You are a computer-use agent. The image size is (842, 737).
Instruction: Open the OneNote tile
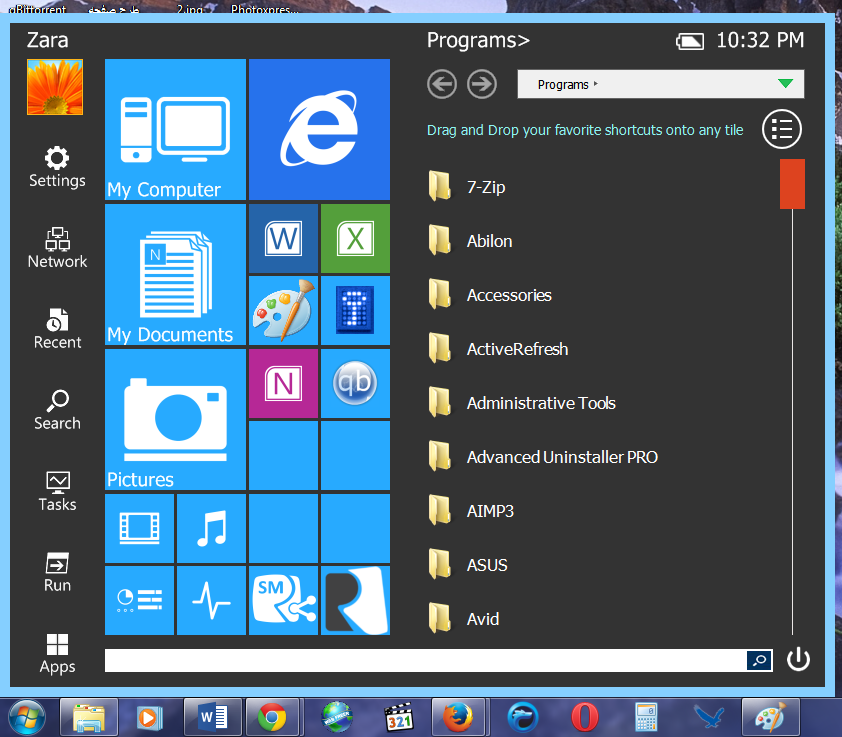[284, 384]
